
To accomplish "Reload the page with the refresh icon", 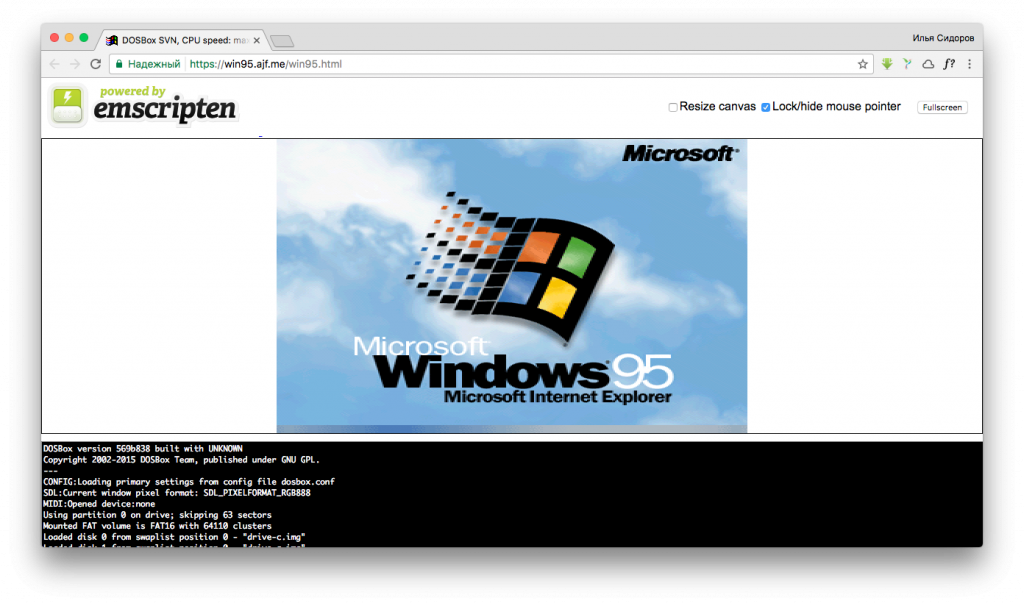I will coord(95,63).
